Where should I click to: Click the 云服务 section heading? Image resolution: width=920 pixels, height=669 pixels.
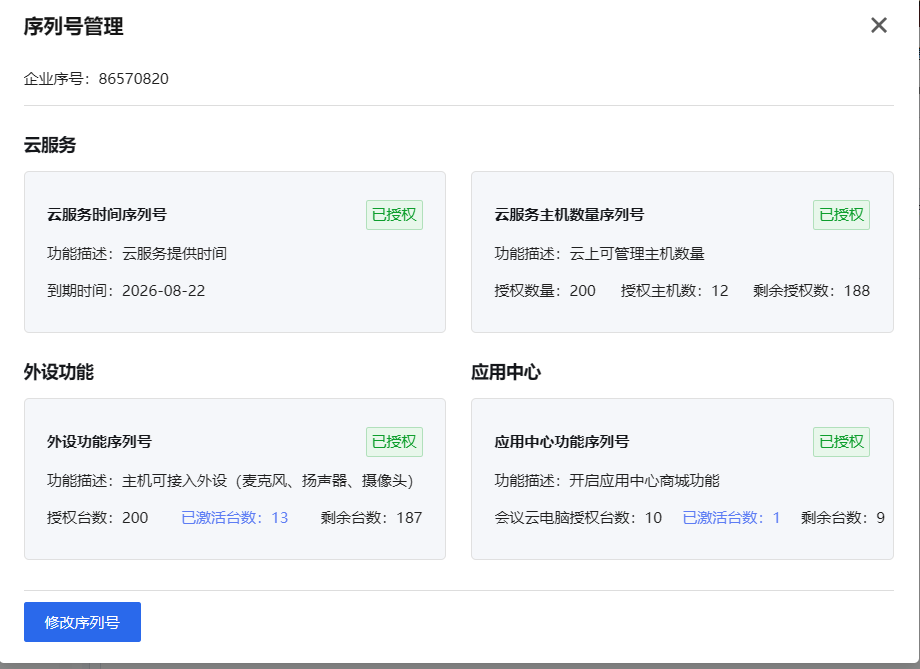(x=50, y=146)
